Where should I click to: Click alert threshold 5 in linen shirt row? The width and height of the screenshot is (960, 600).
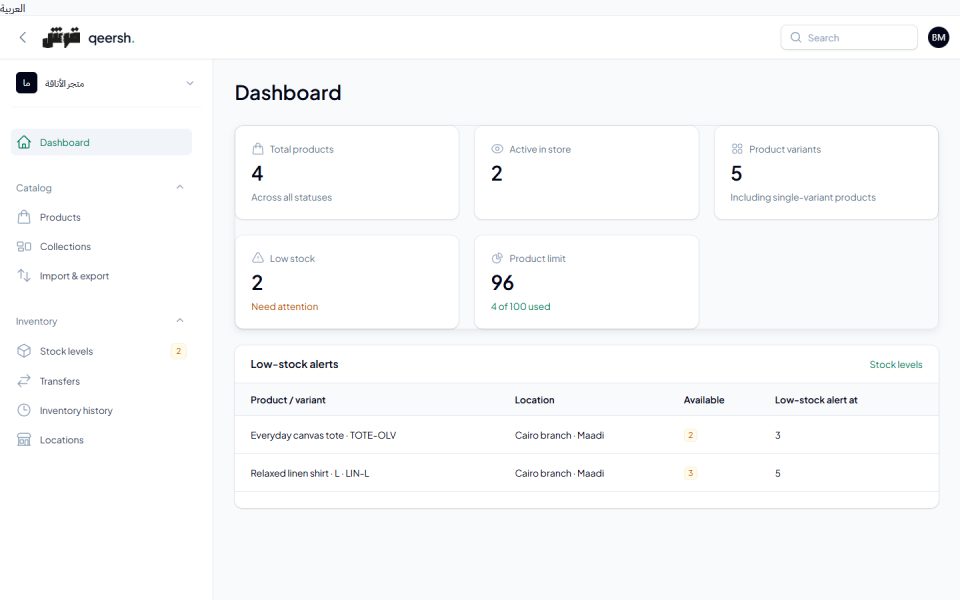[x=778, y=473]
